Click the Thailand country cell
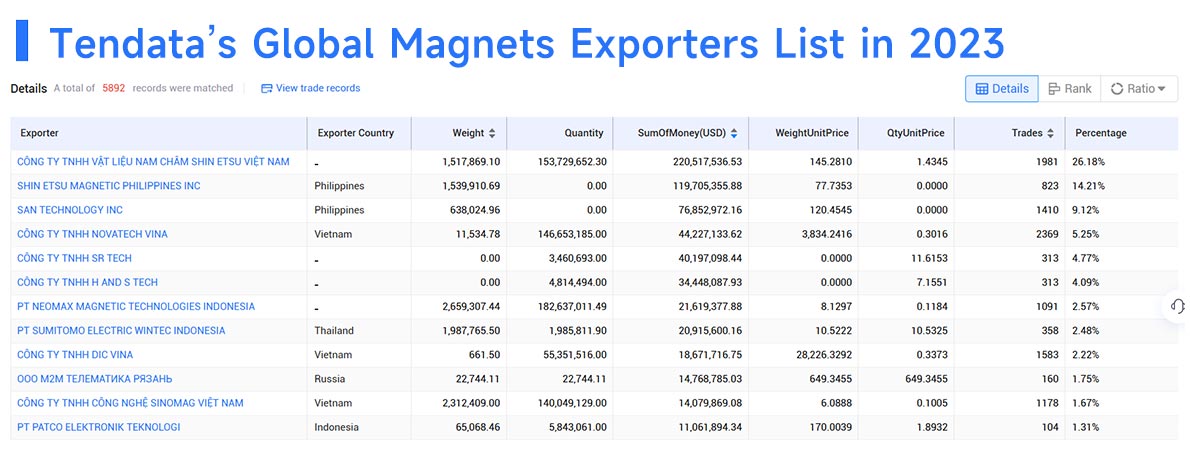This screenshot has width=1190, height=449. coord(334,331)
